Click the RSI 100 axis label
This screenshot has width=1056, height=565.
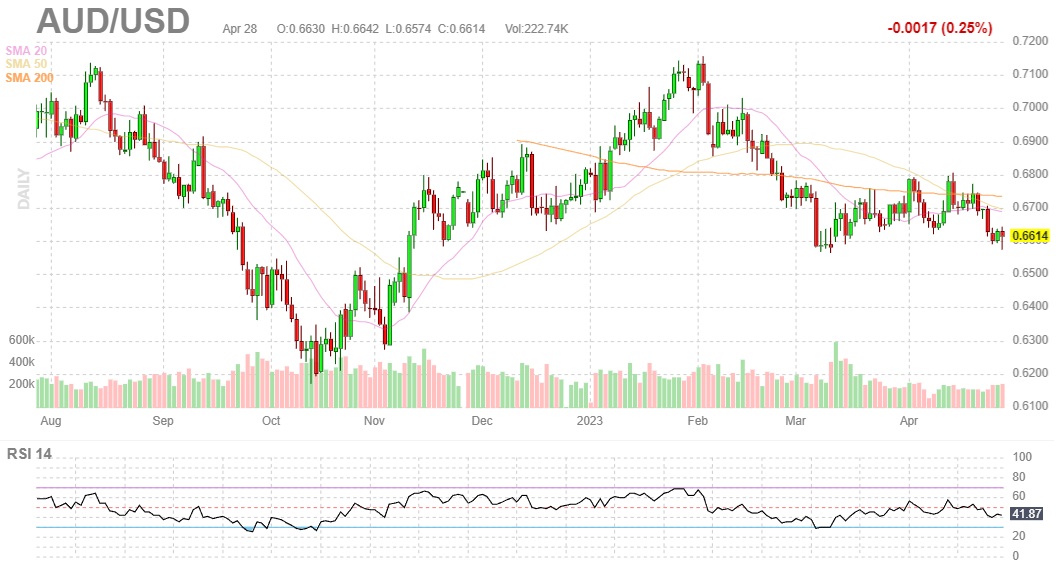click(x=1022, y=457)
